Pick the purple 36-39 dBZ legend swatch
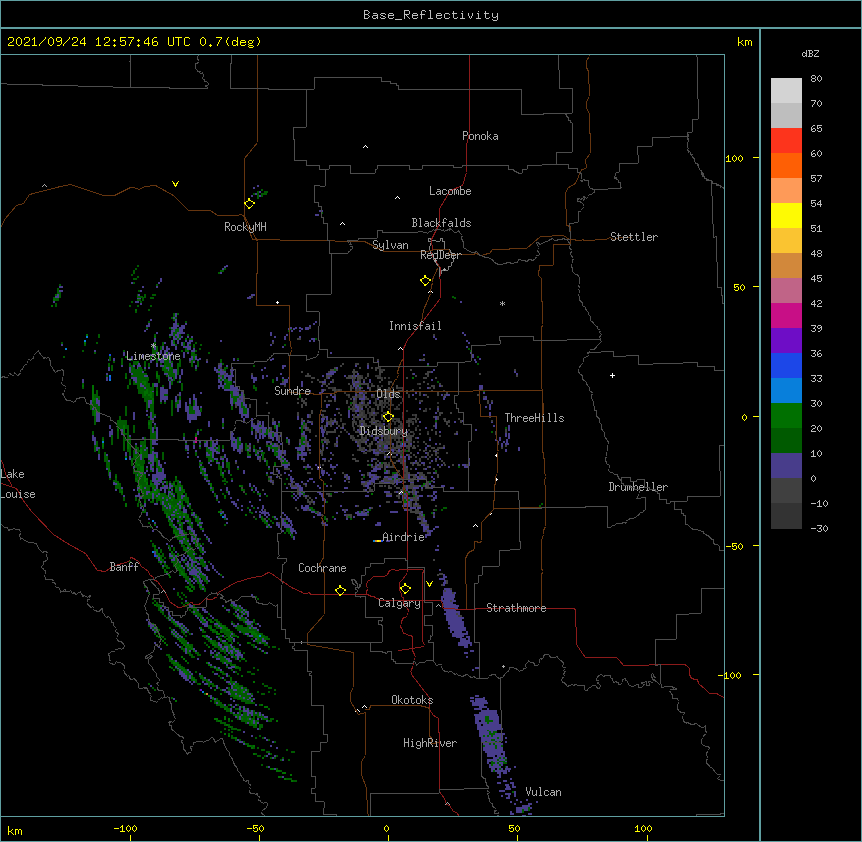 coord(786,341)
